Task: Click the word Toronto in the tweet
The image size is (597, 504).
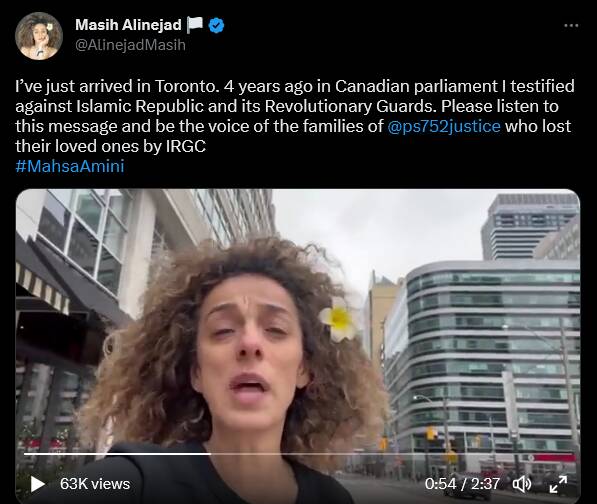Action: coord(187,86)
